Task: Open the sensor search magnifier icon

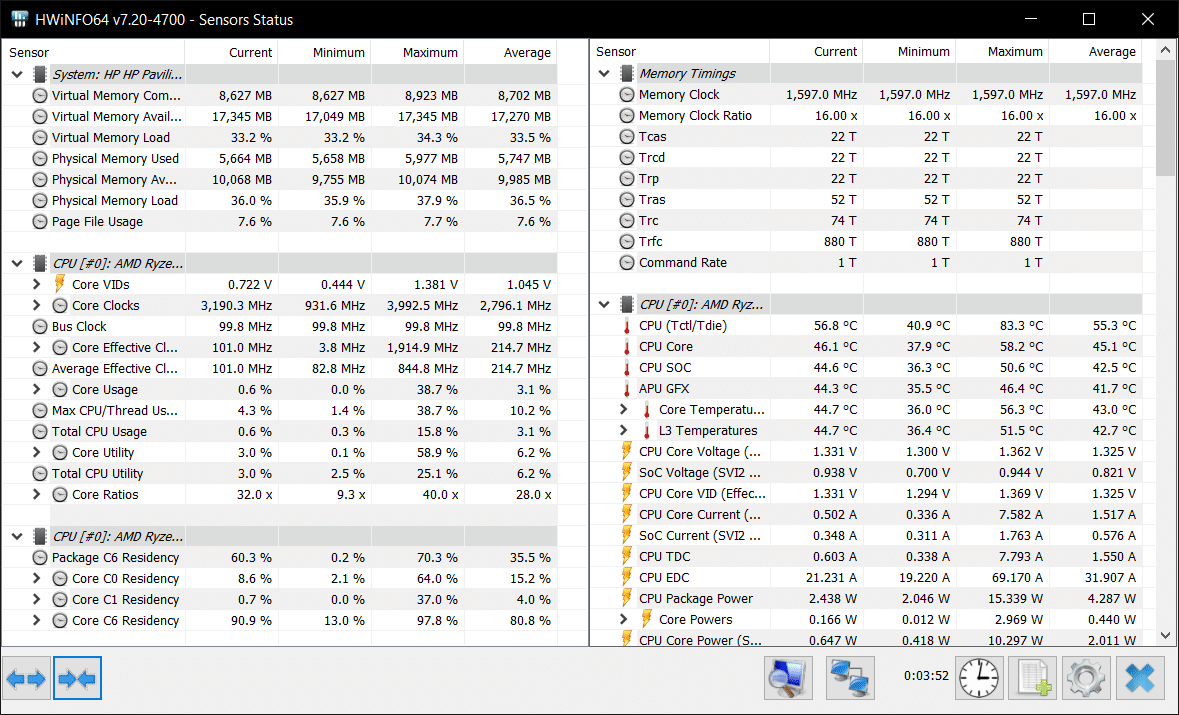Action: pyautogui.click(x=788, y=677)
